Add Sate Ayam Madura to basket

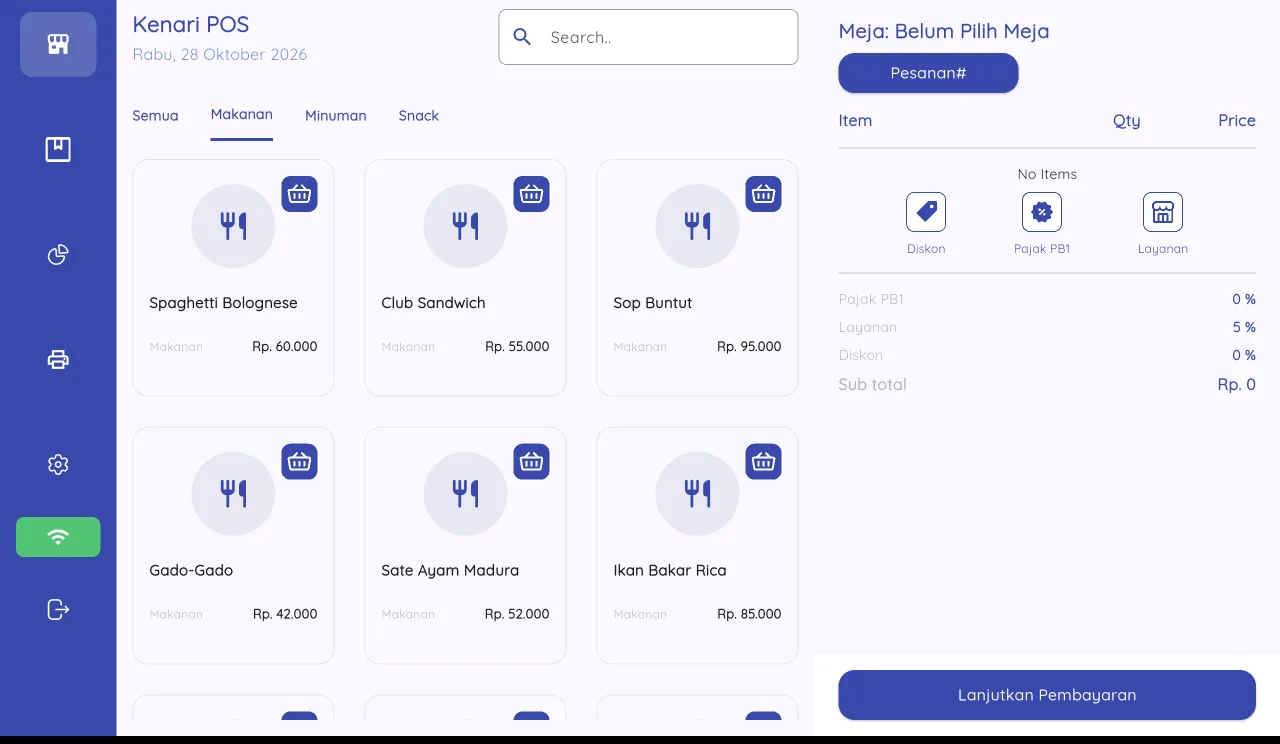[x=532, y=461]
